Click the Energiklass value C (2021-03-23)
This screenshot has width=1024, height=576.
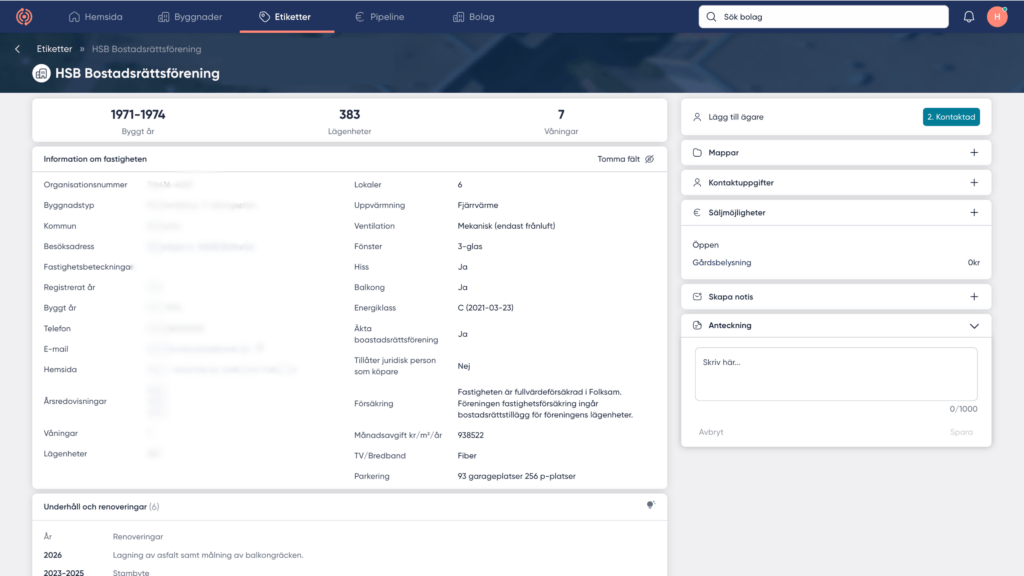click(x=485, y=308)
